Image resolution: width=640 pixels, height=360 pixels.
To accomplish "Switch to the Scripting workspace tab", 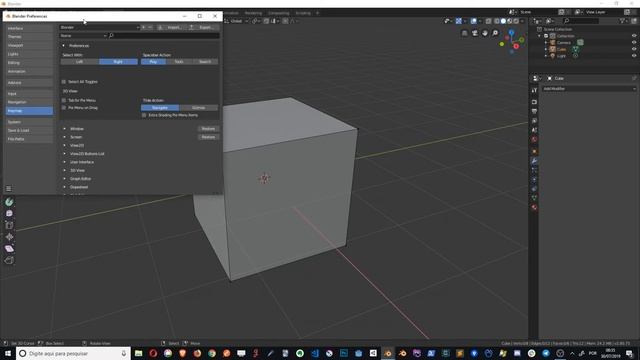I will pyautogui.click(x=303, y=13).
